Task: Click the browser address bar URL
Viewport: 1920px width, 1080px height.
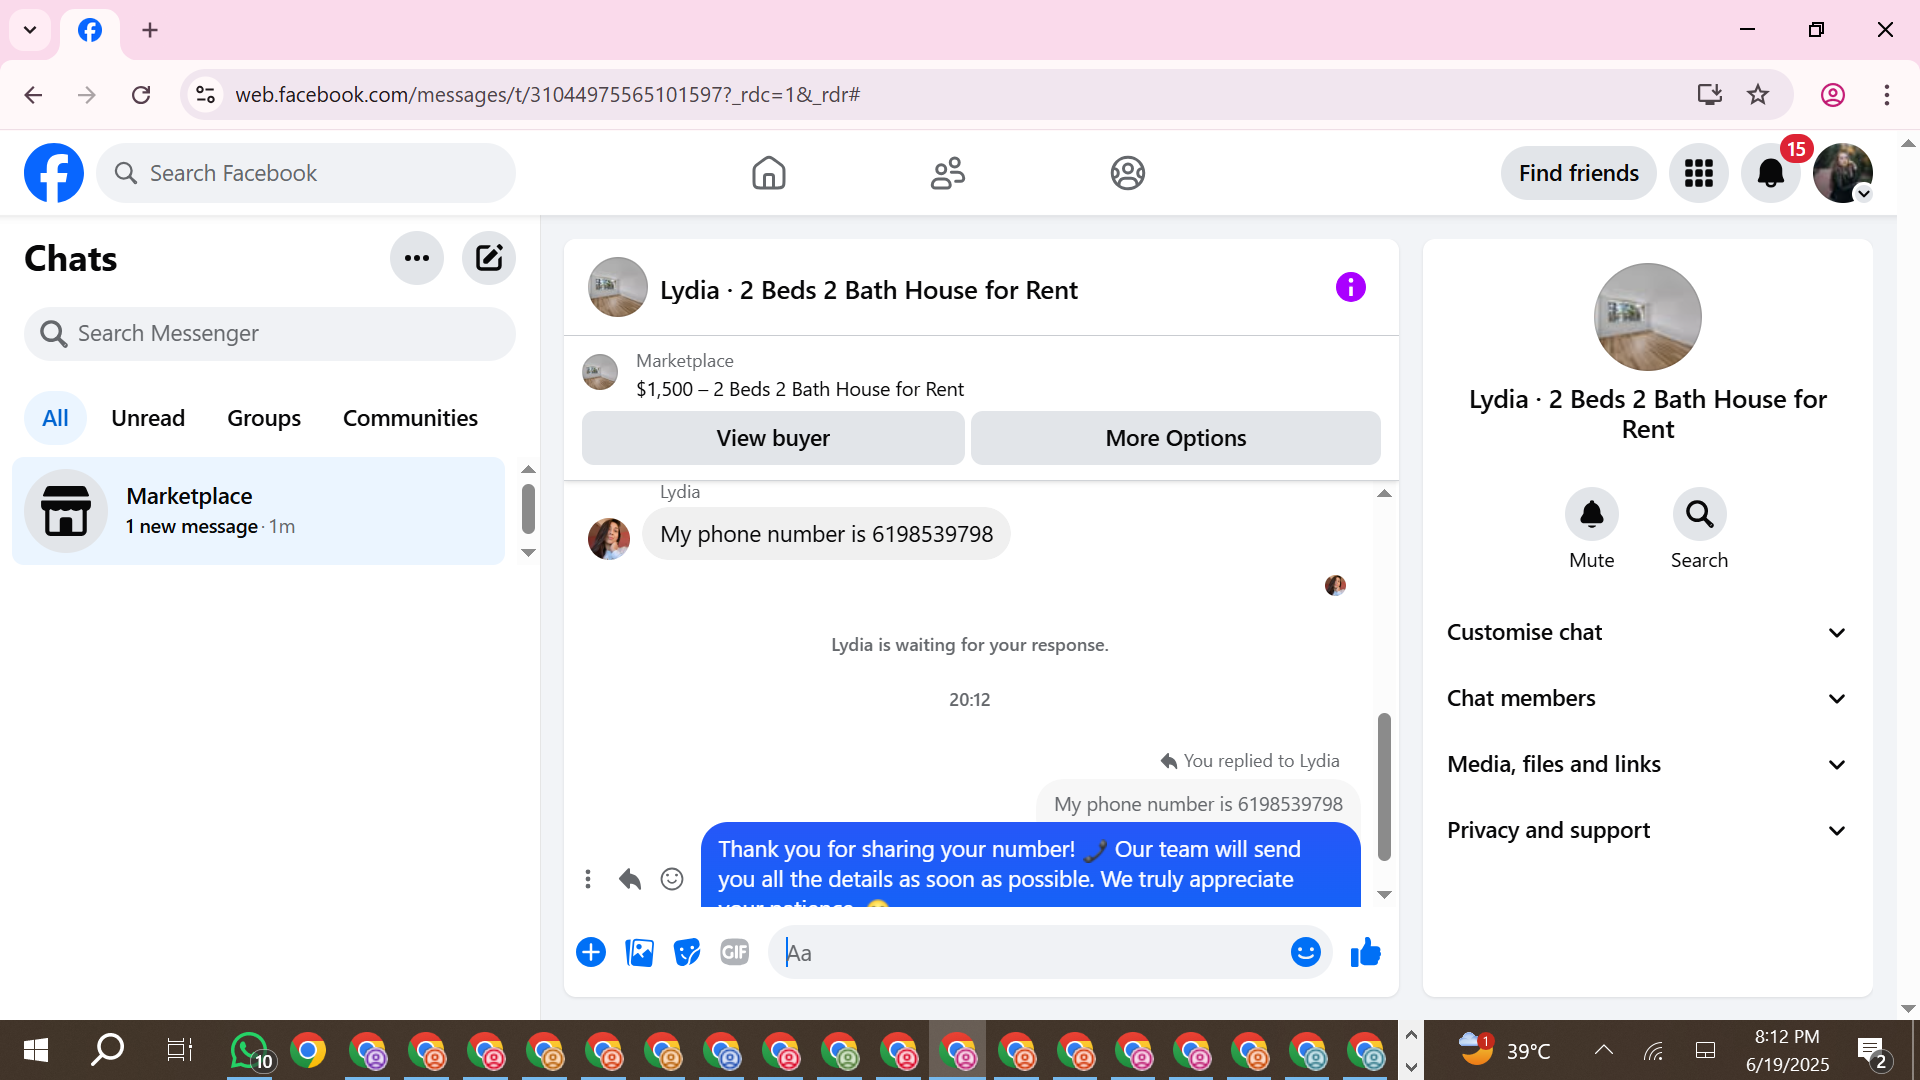Action: pyautogui.click(x=547, y=94)
